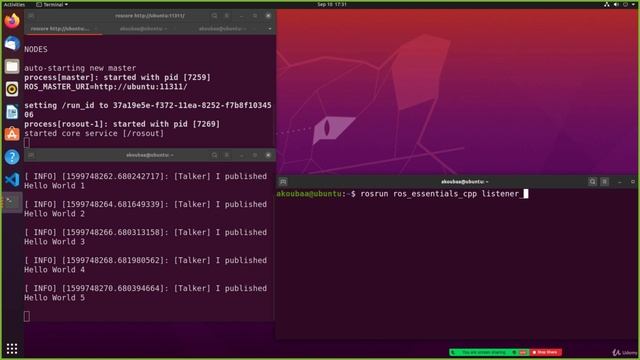Click the NODES heading in roscore terminal
This screenshot has width=640, height=360.
click(36, 49)
